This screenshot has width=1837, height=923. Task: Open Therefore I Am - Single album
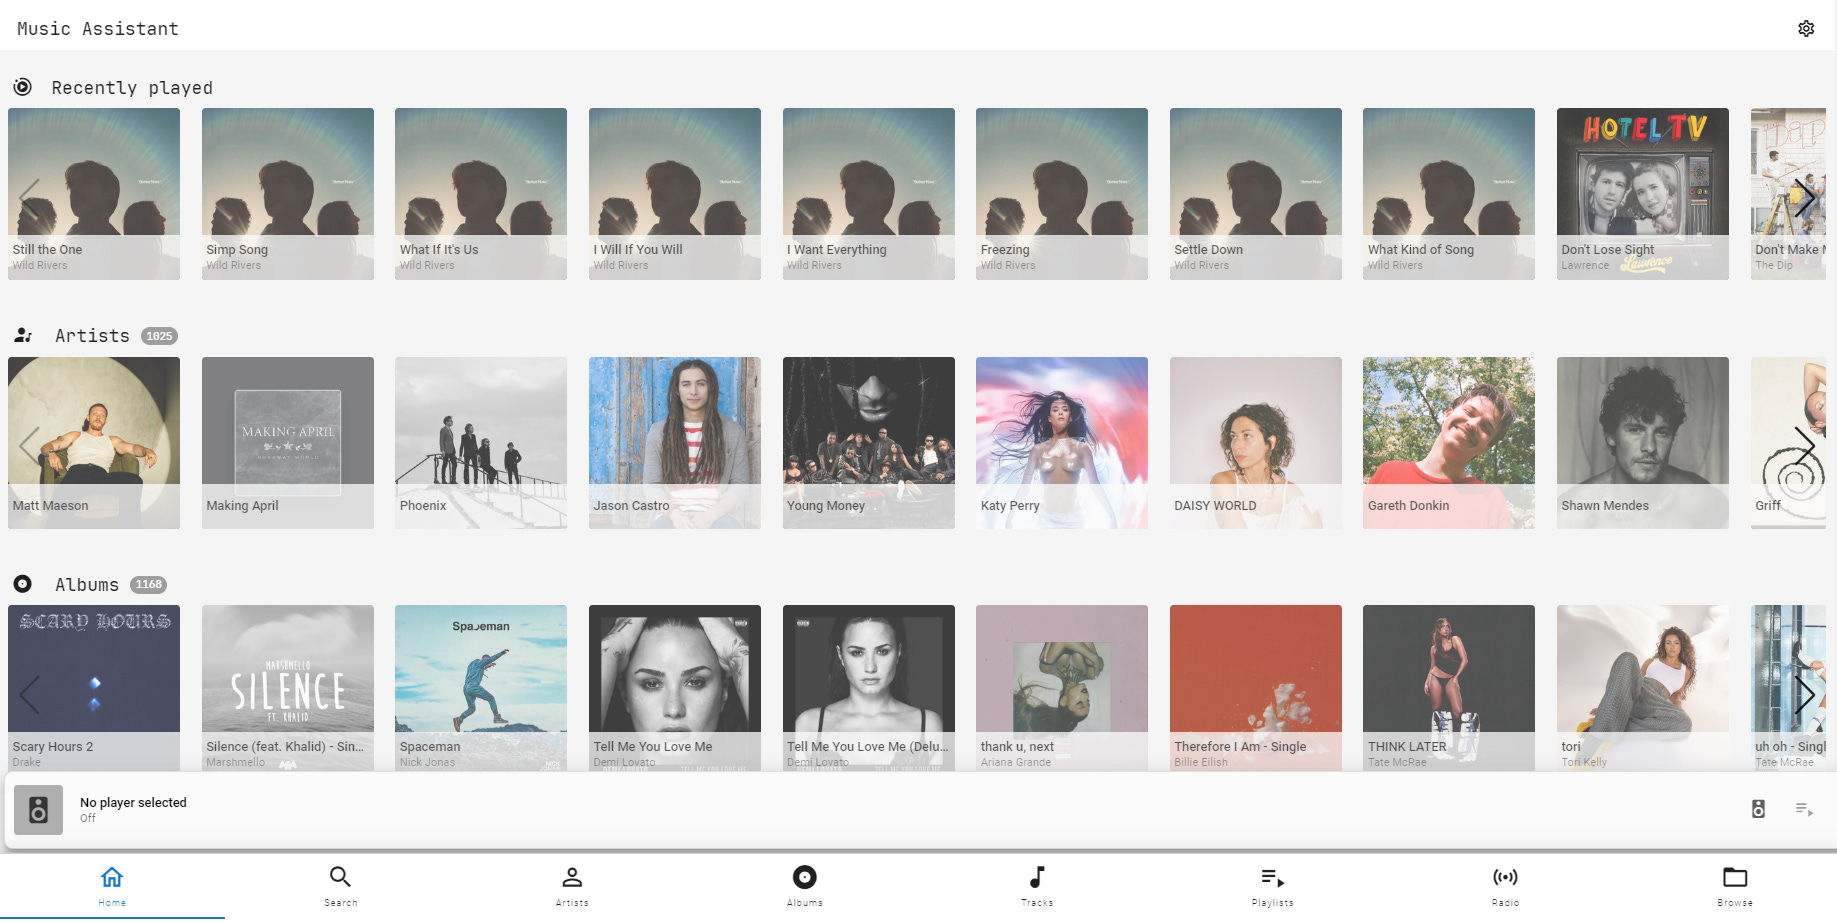(x=1256, y=688)
